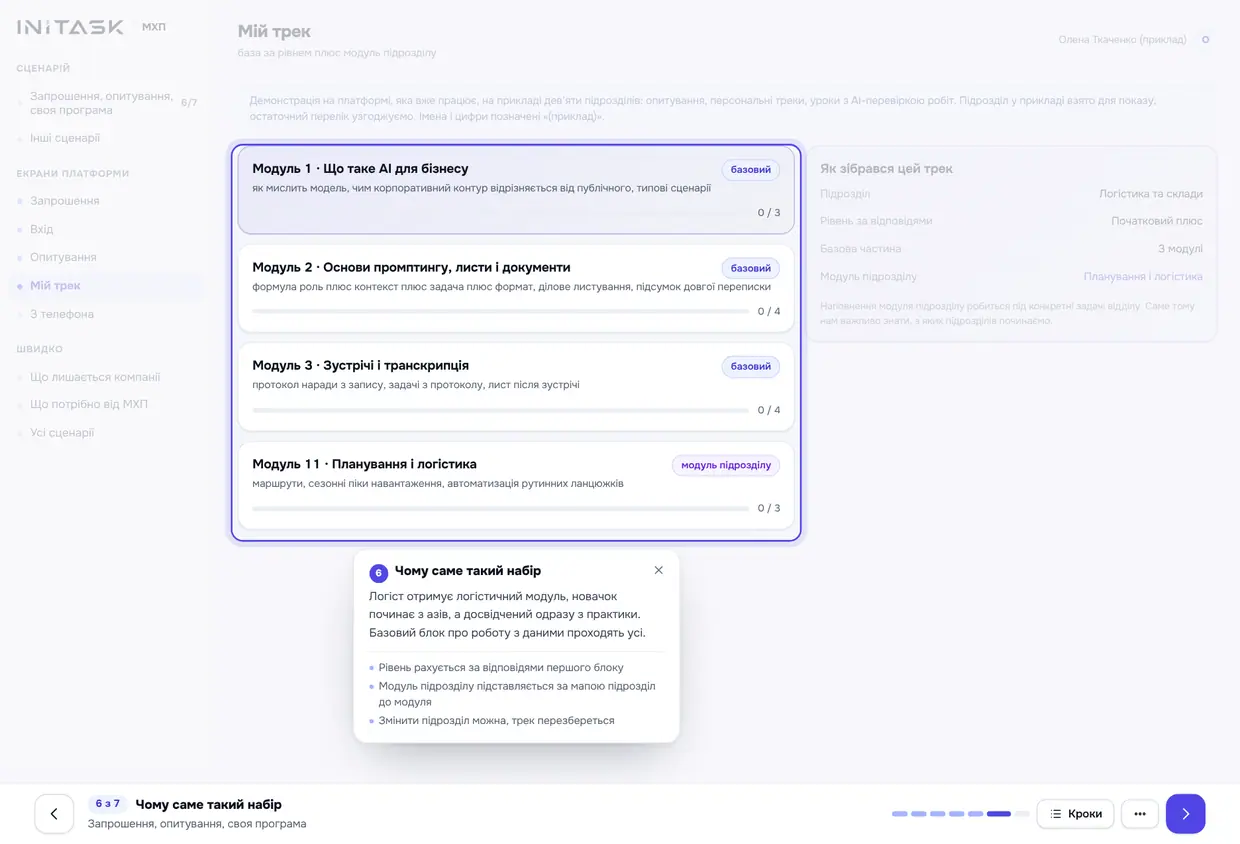The height and width of the screenshot is (844, 1240).
Task: Click the 'Планування і логістика' value in track summary
Action: (1143, 277)
